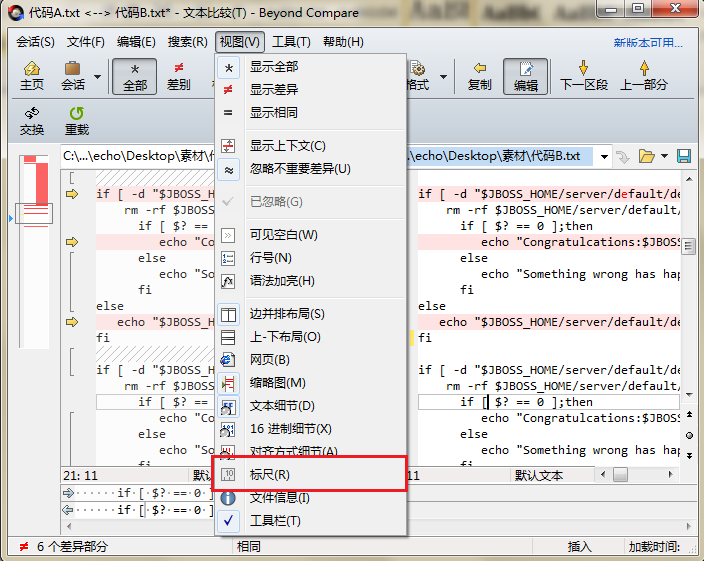704x561 pixels.
Task: Follow the 新版本可用 update link
Action: pos(648,43)
